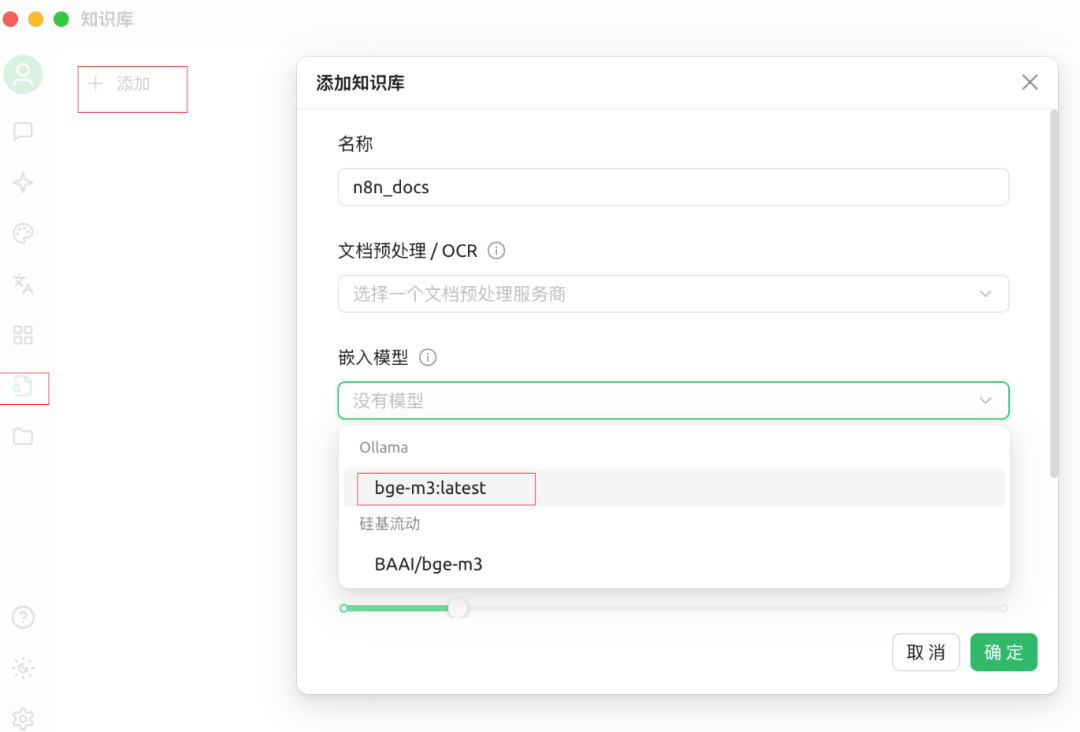Screen dimensions: 1080x732
Task: Open the mini apps grid icon
Action: click(x=23, y=335)
